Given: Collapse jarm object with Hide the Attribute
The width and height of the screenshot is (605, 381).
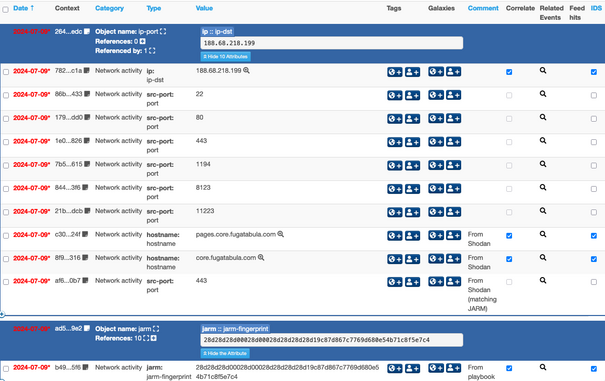Looking at the screenshot, I should (225, 353).
